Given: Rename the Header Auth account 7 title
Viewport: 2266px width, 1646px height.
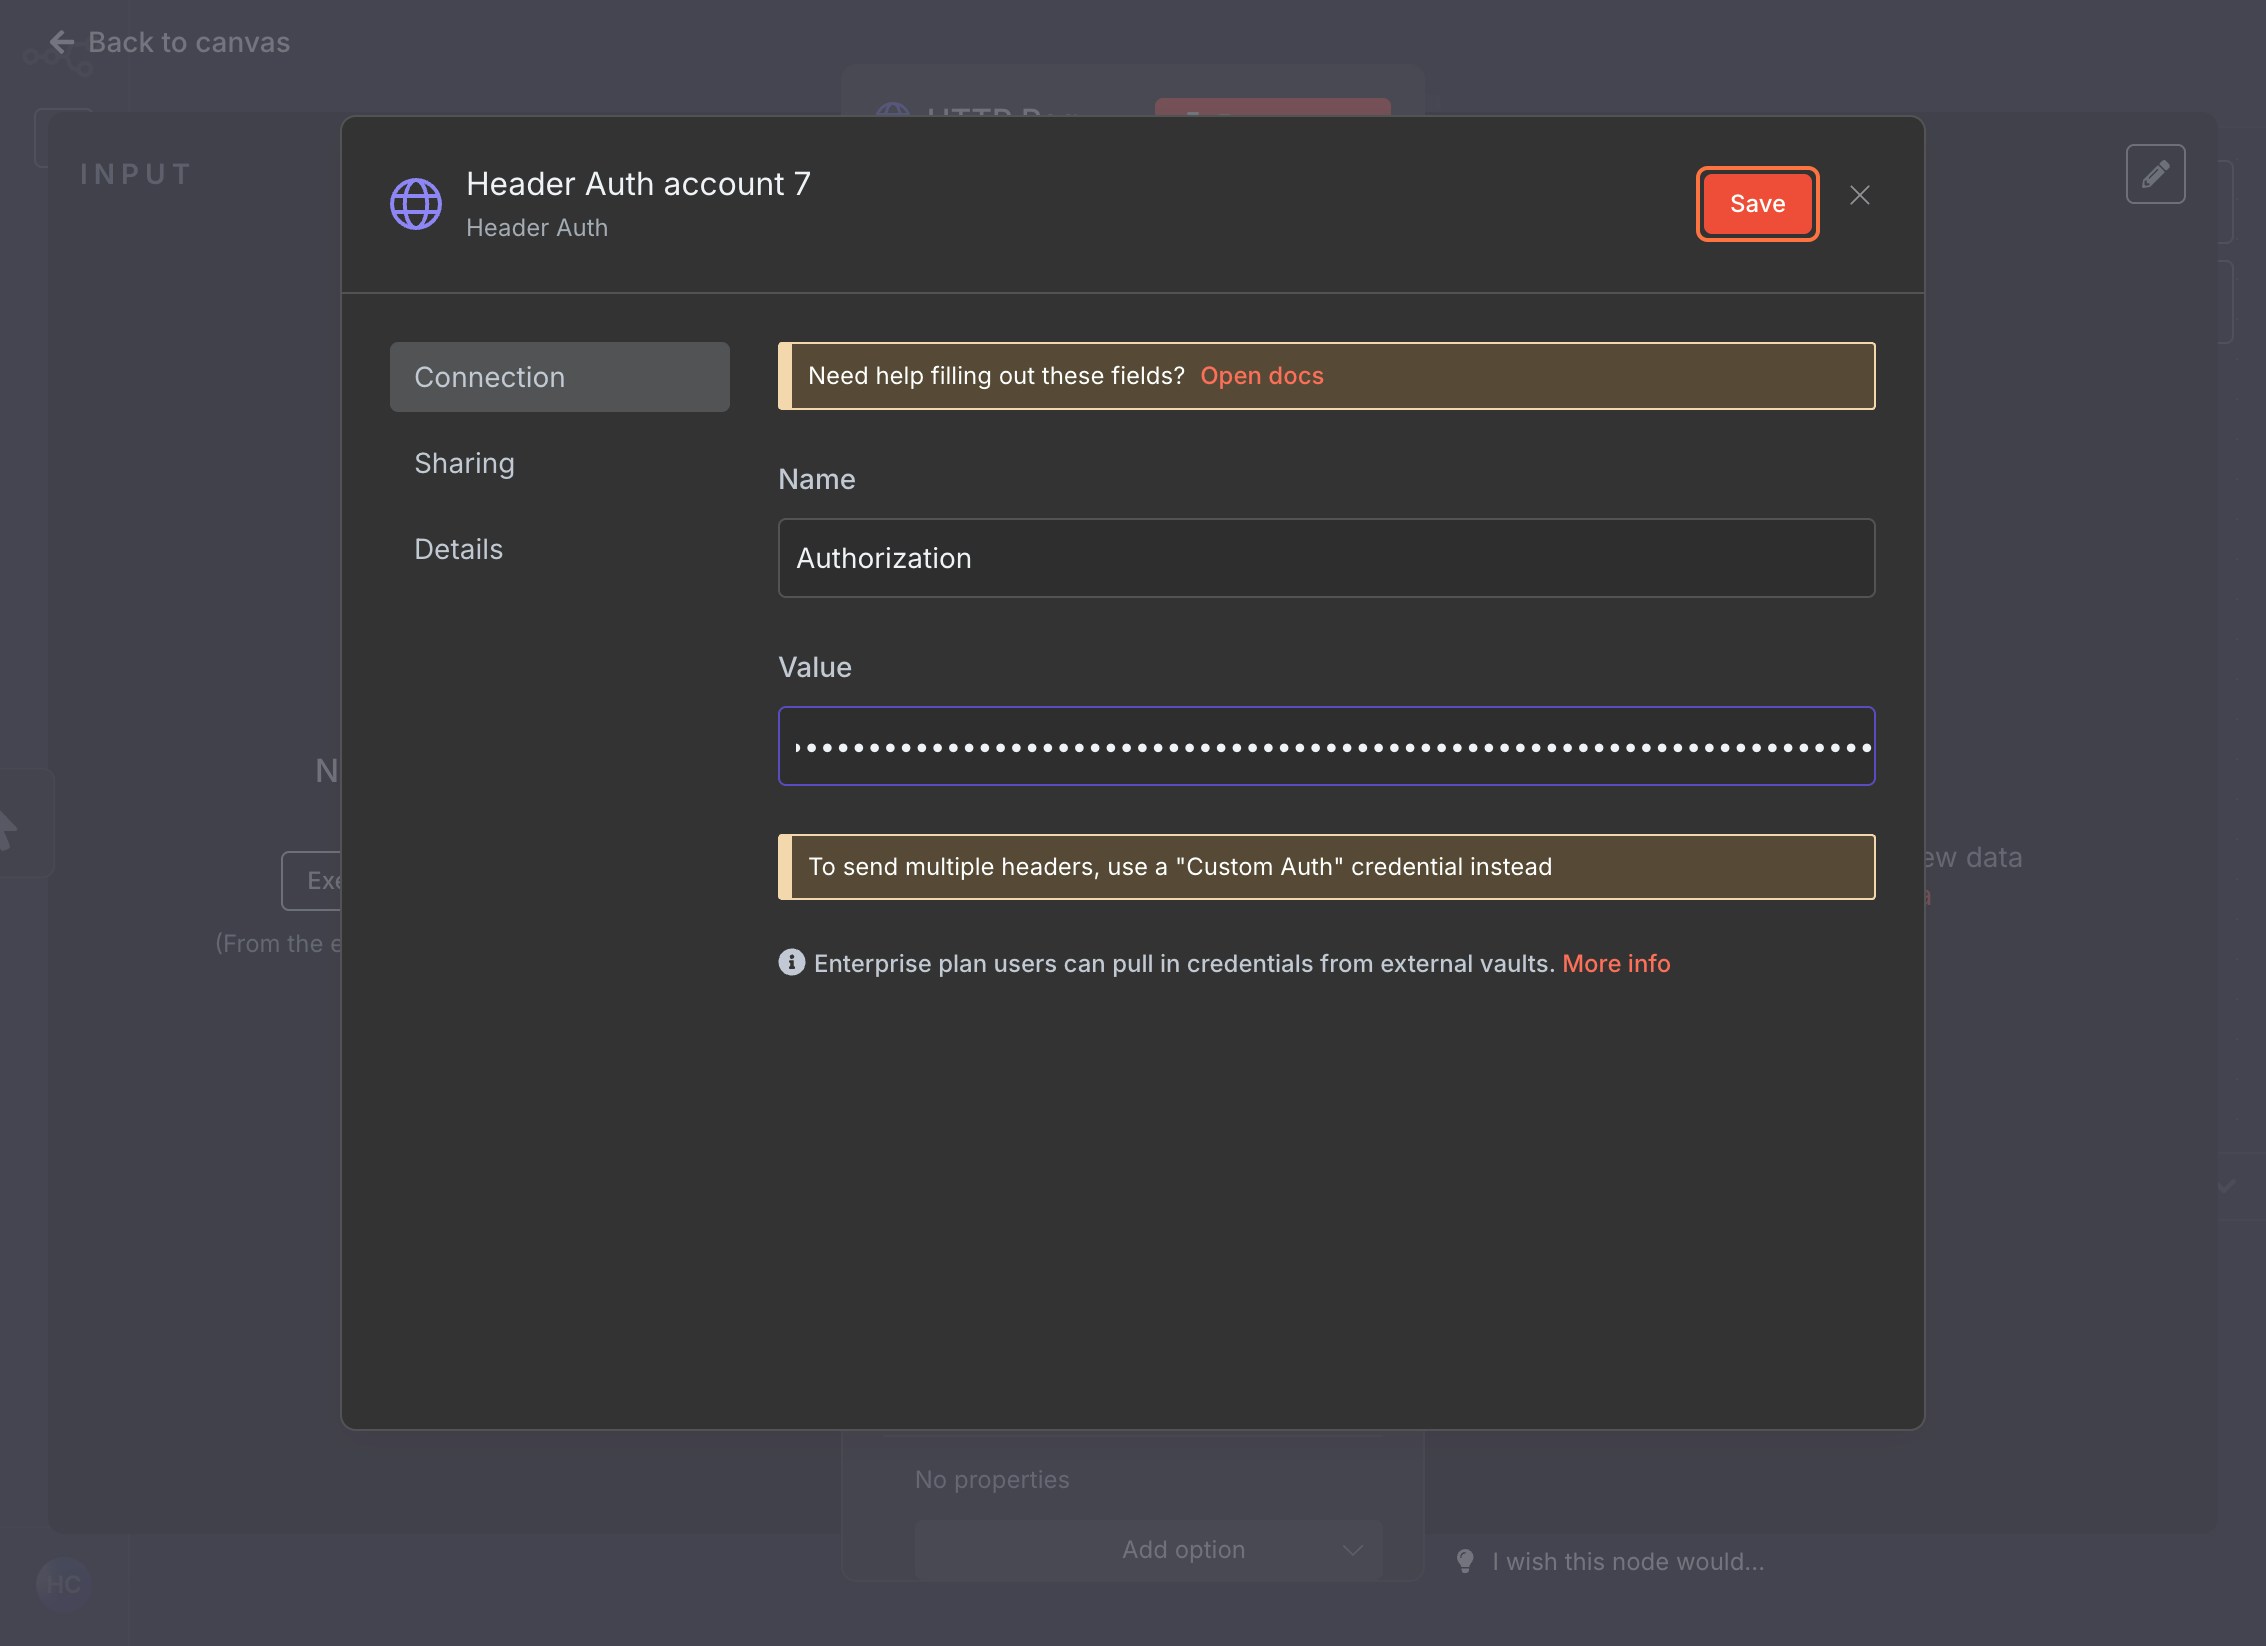Looking at the screenshot, I should [638, 184].
